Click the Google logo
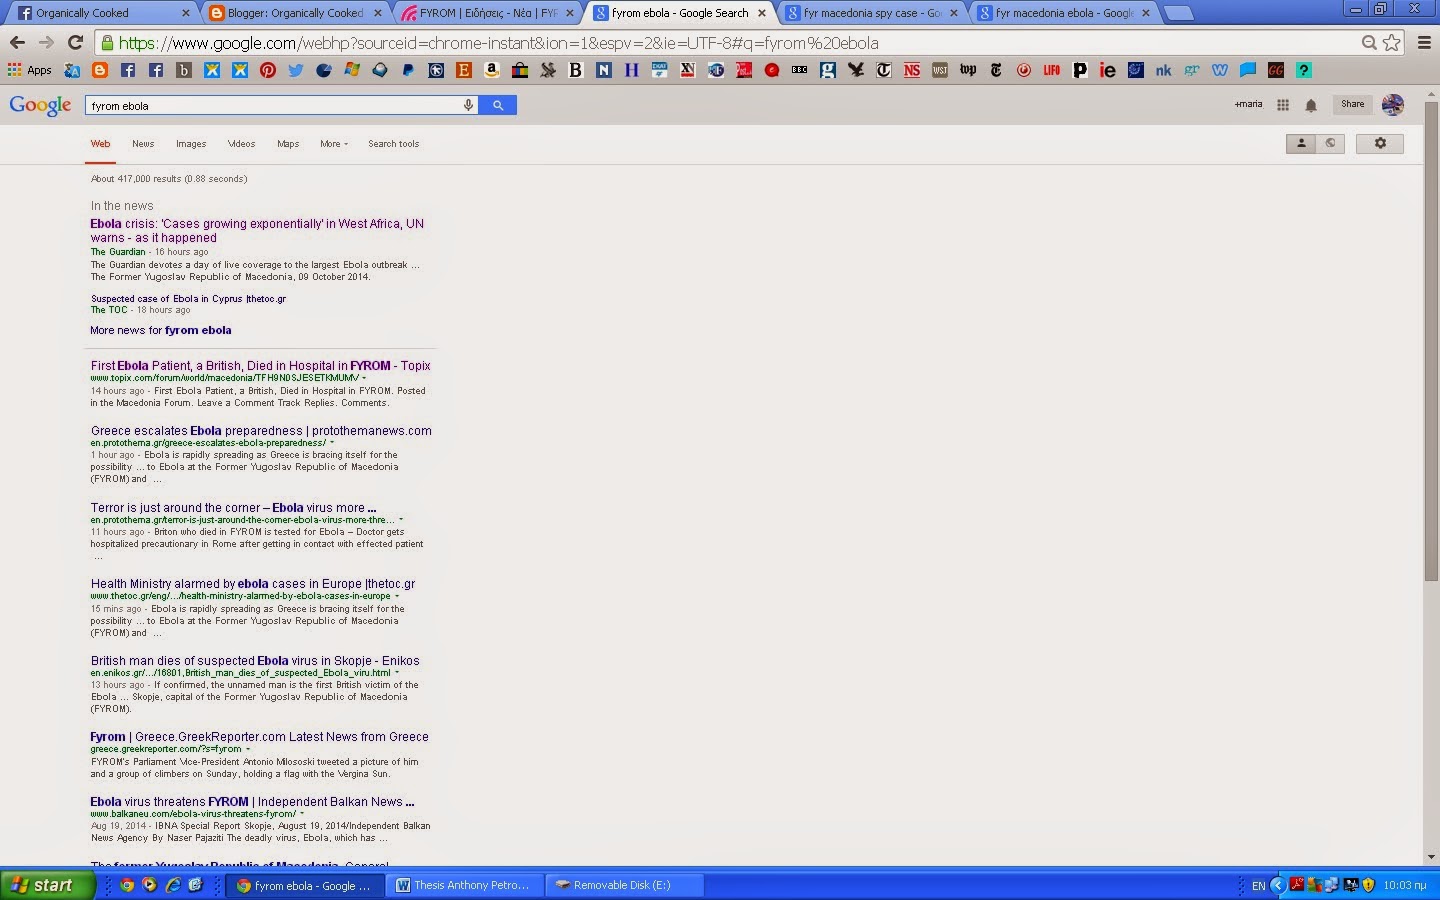 tap(40, 106)
